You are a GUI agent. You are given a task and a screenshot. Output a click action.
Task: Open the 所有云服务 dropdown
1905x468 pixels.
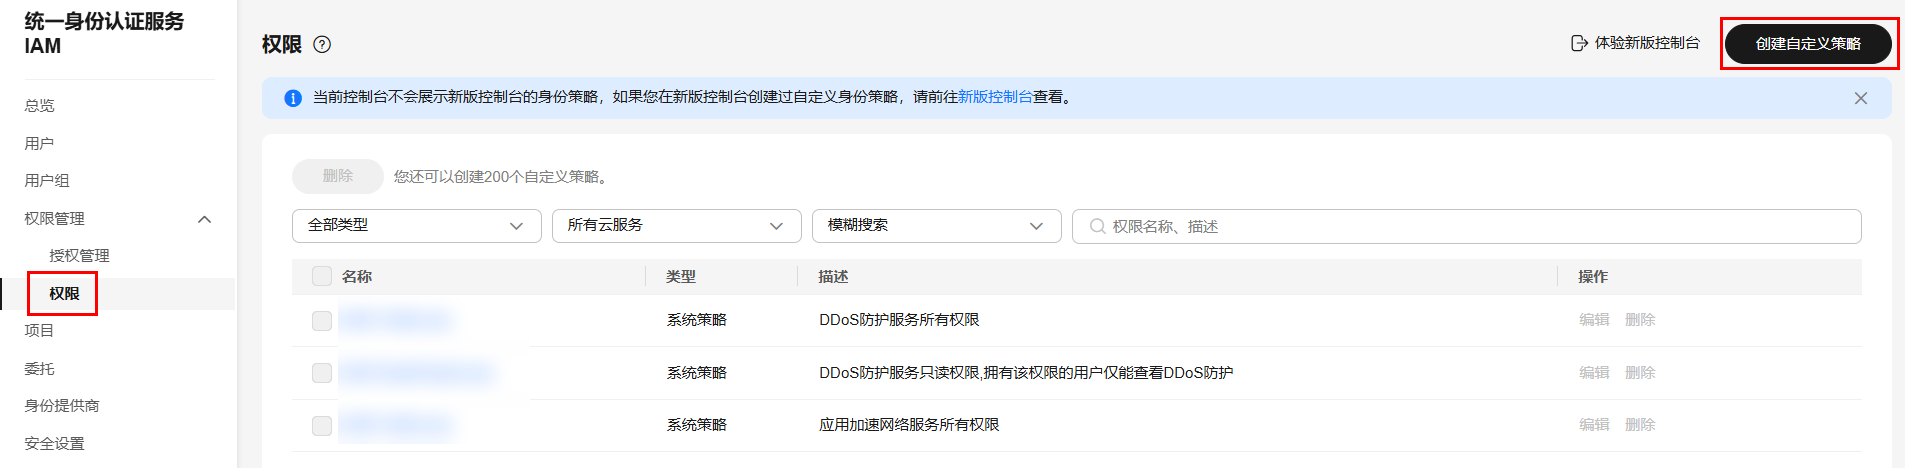point(677,226)
